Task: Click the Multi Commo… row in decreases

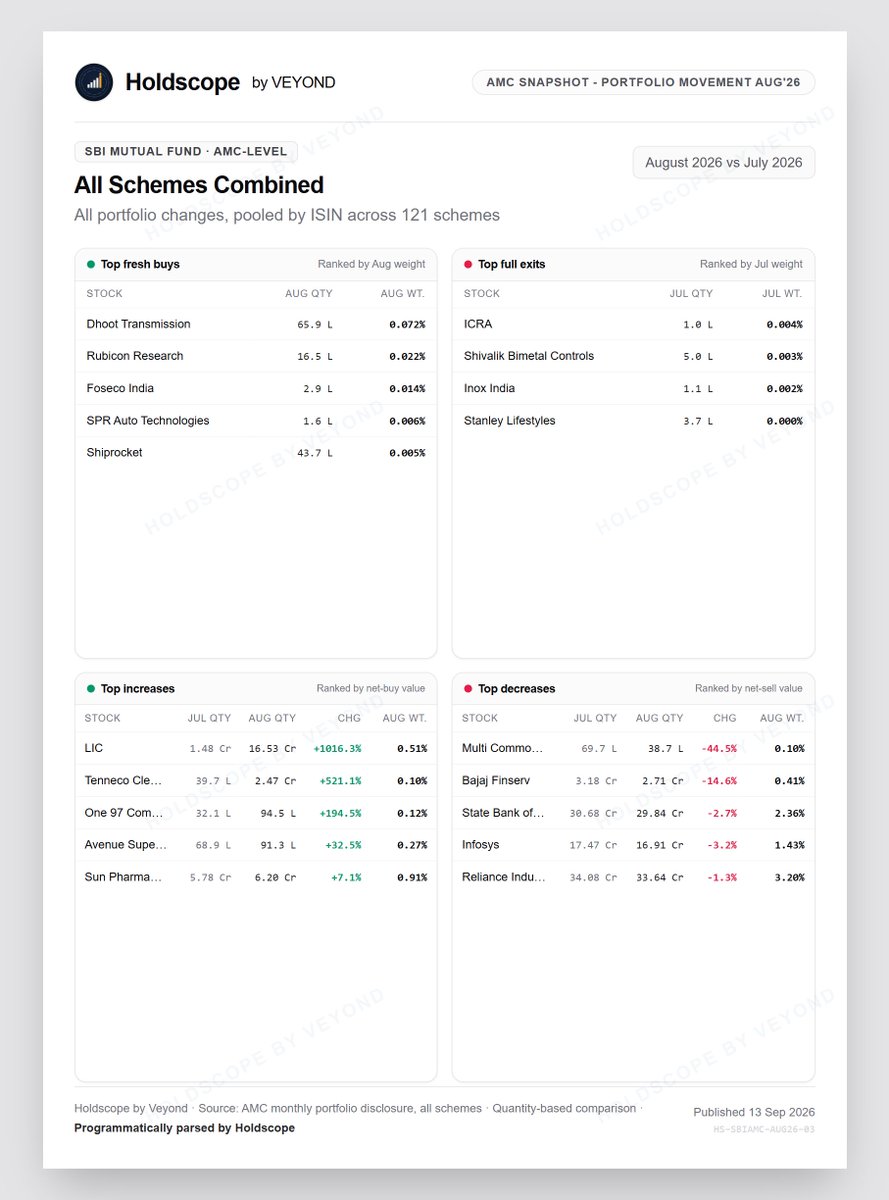Action: [x=633, y=748]
